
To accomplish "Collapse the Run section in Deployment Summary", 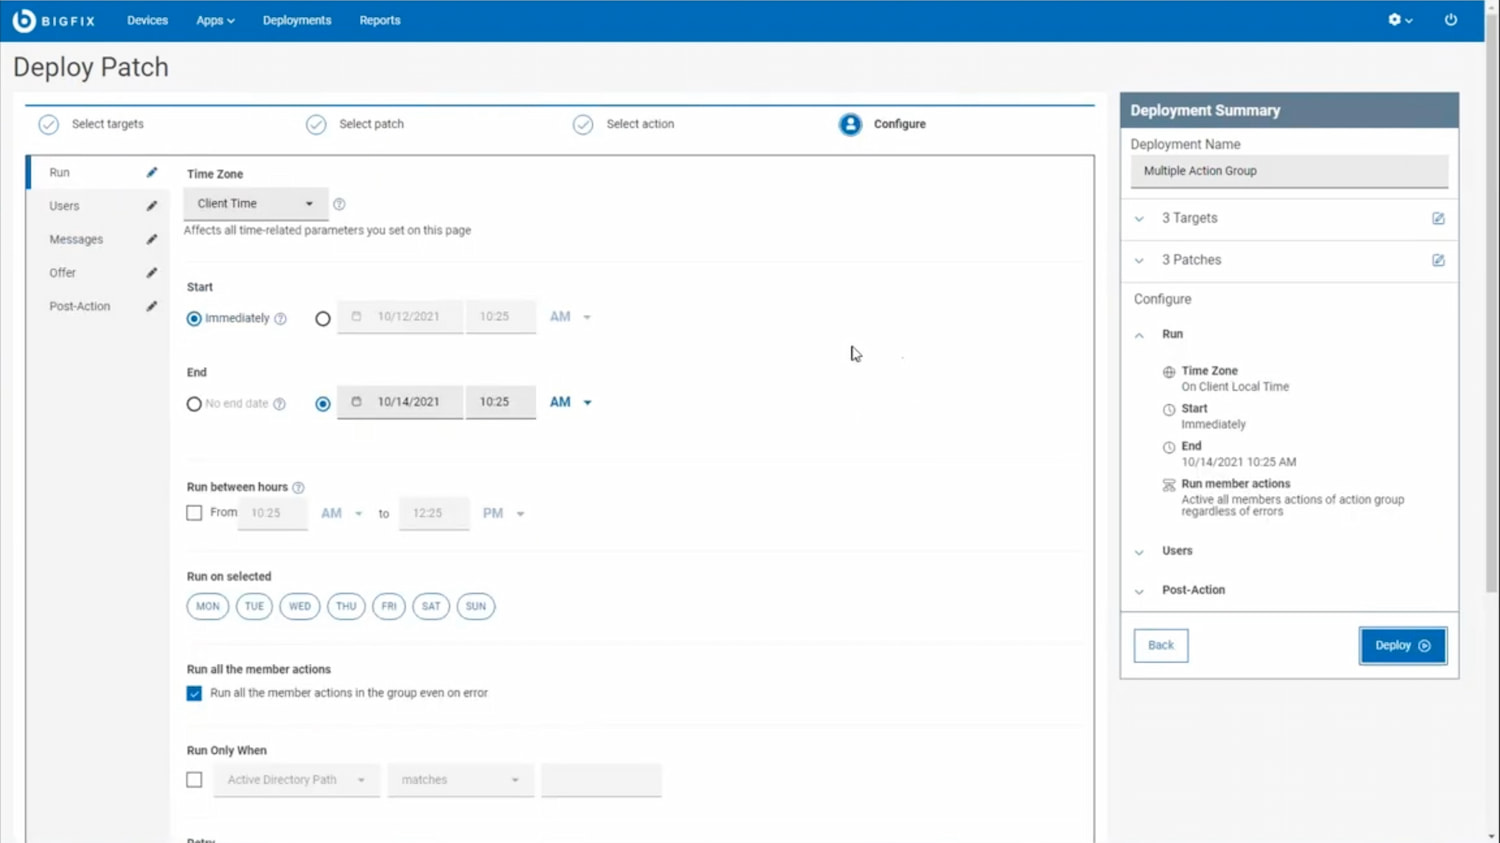I will click(1139, 334).
